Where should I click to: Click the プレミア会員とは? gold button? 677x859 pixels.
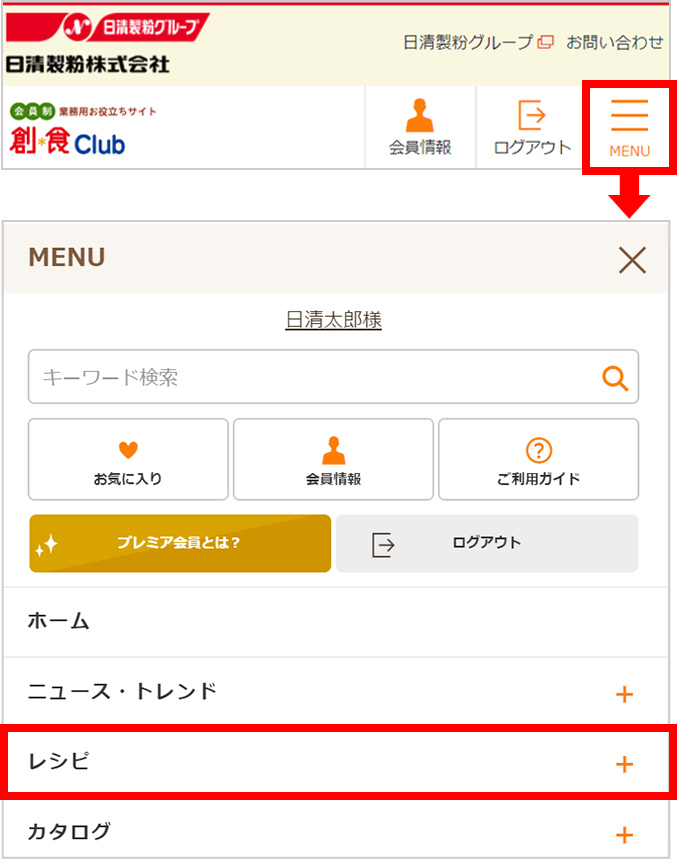click(180, 543)
